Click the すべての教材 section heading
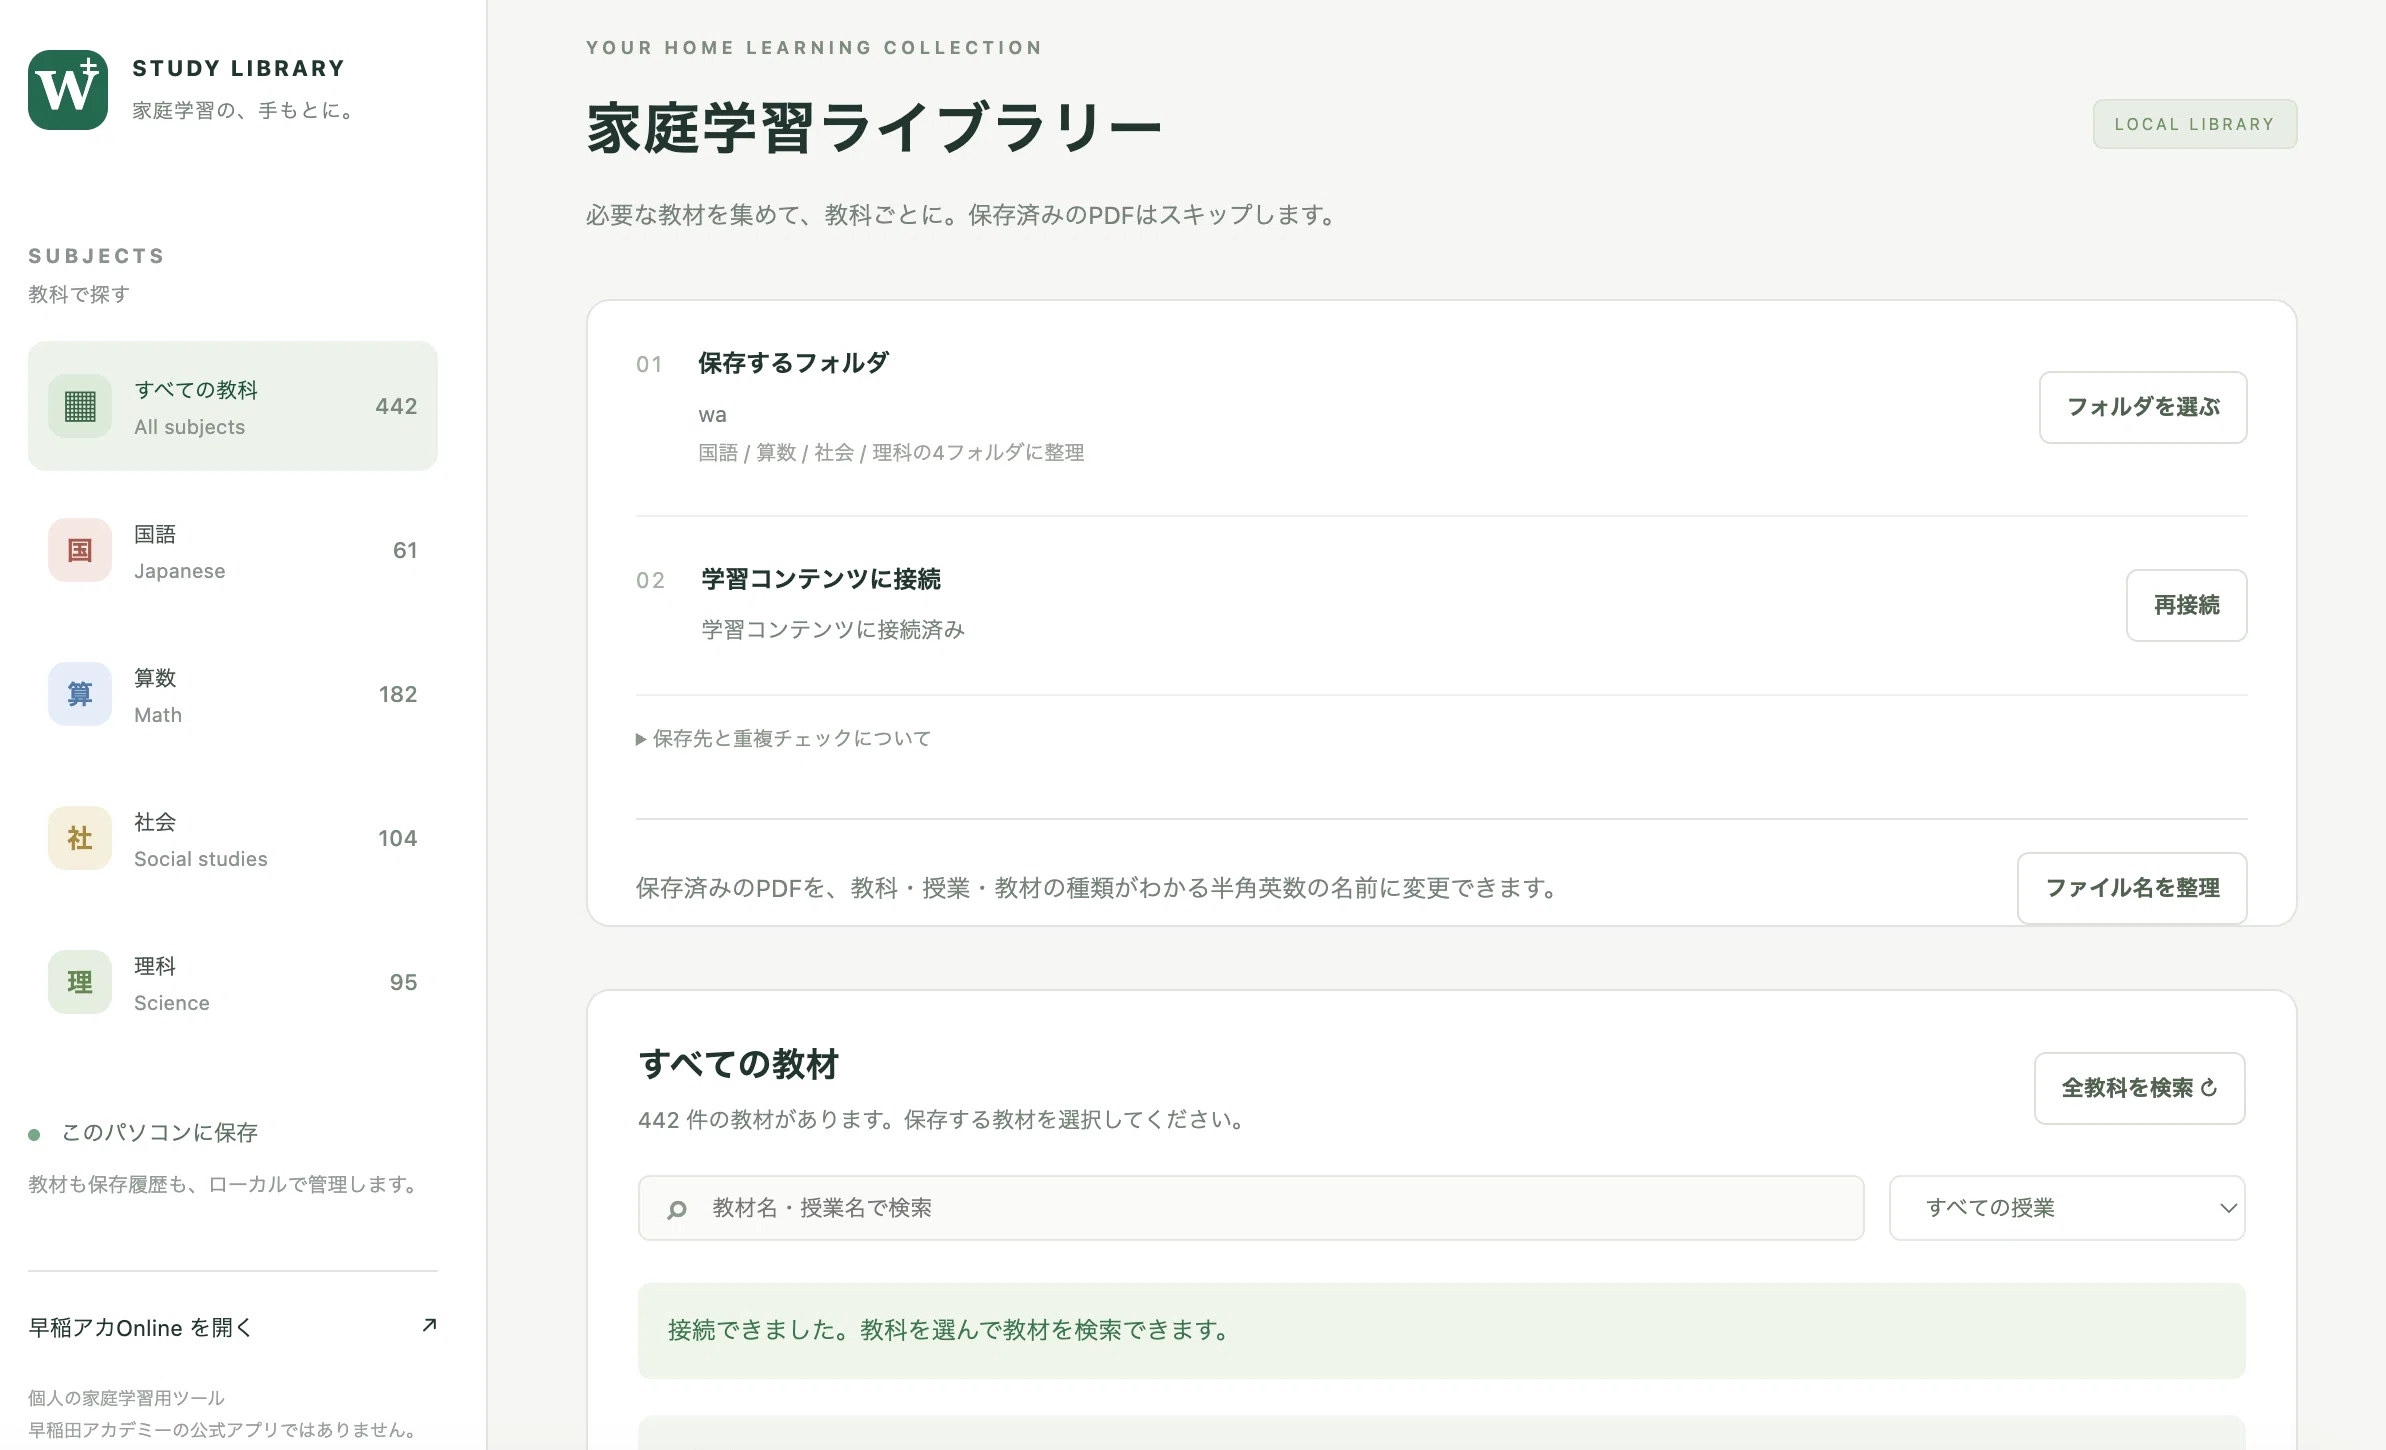The image size is (2386, 1450). click(x=738, y=1064)
